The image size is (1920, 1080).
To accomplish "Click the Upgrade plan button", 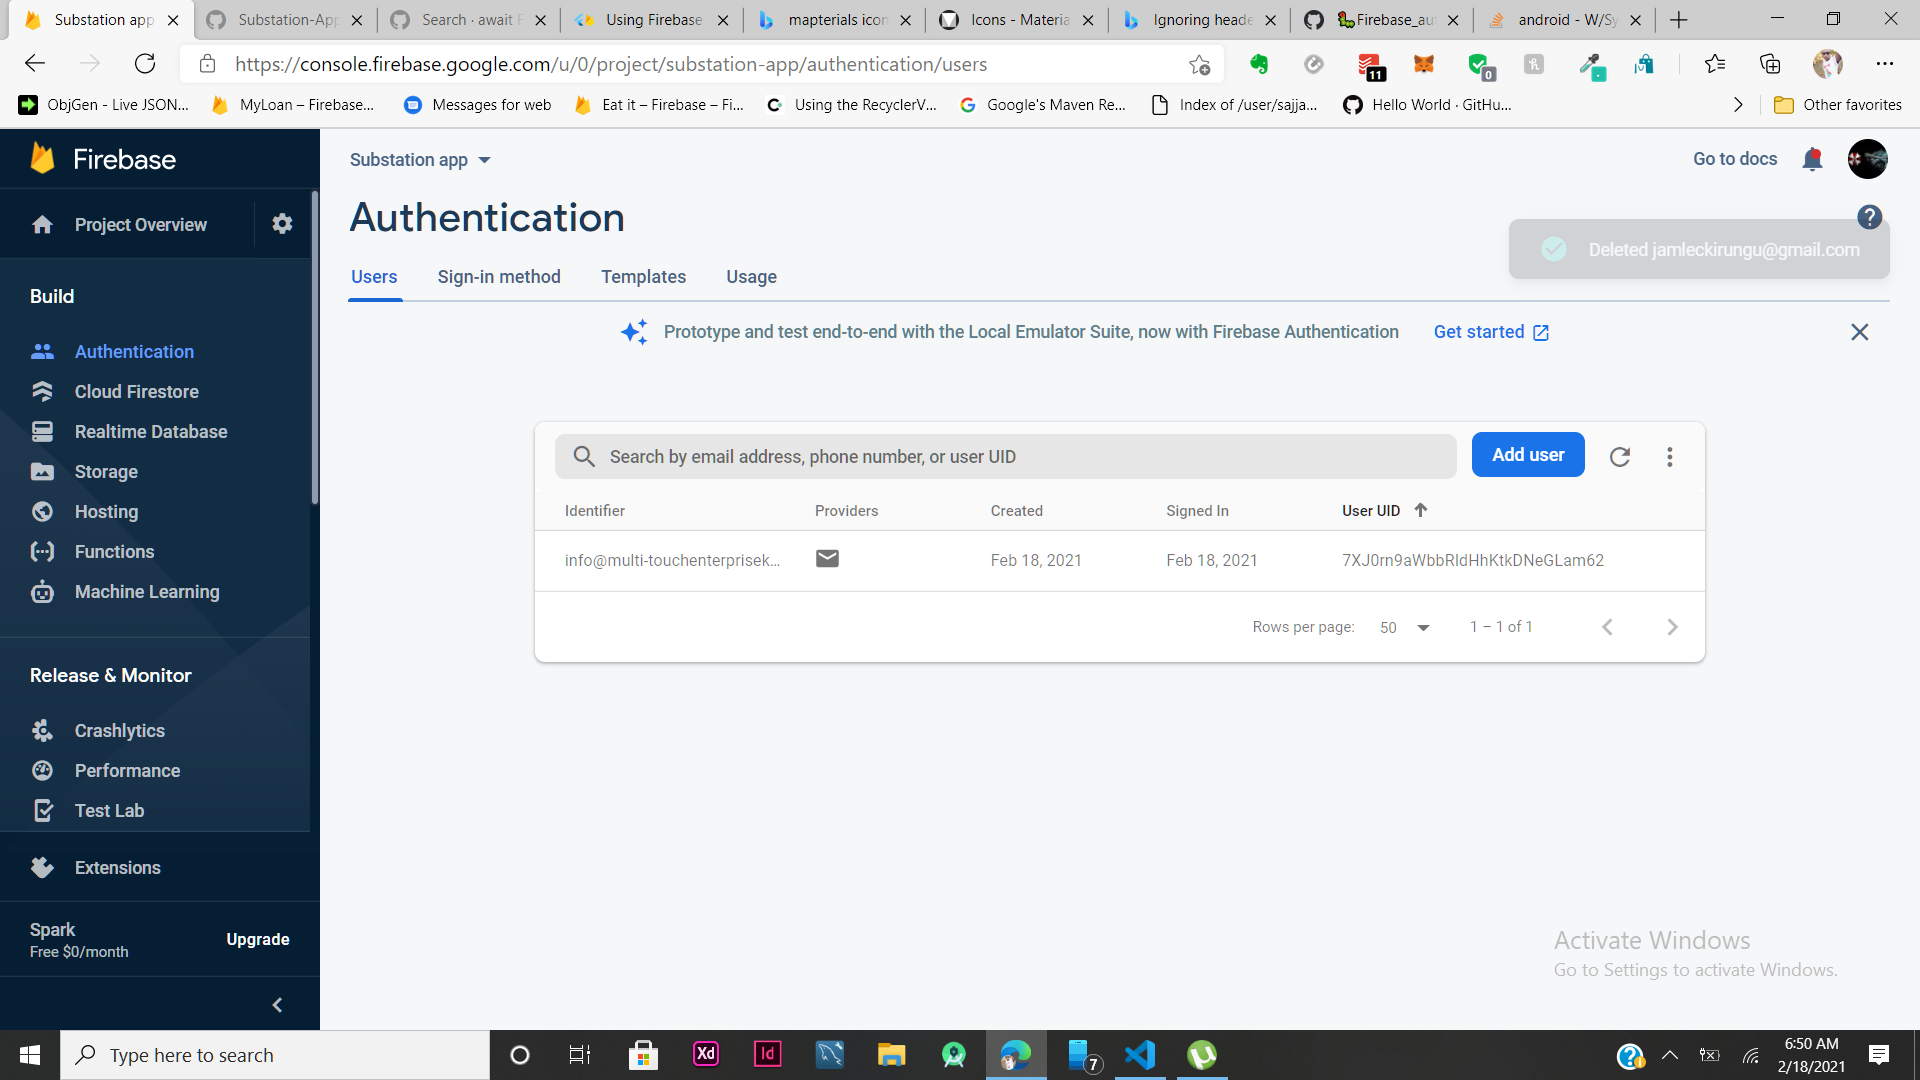I will click(x=257, y=939).
